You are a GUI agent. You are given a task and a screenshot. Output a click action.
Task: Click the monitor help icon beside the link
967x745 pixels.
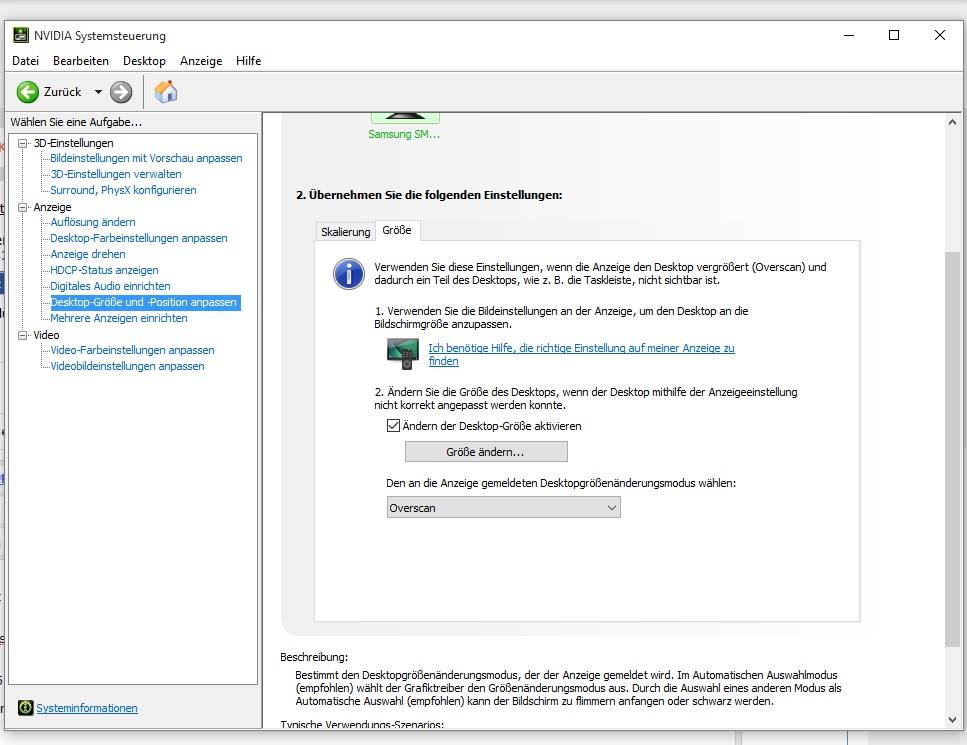(403, 353)
